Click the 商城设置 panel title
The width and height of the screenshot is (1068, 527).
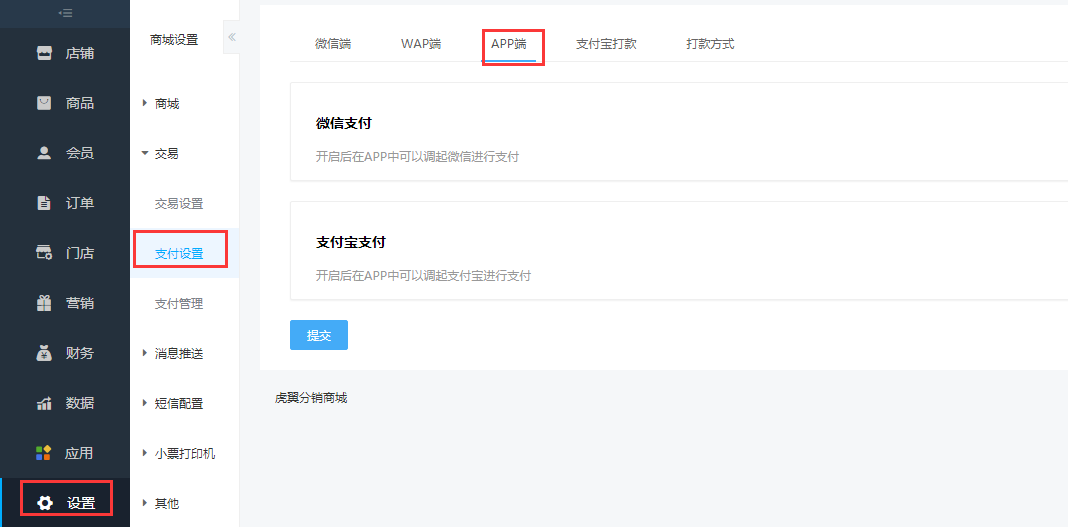point(174,39)
